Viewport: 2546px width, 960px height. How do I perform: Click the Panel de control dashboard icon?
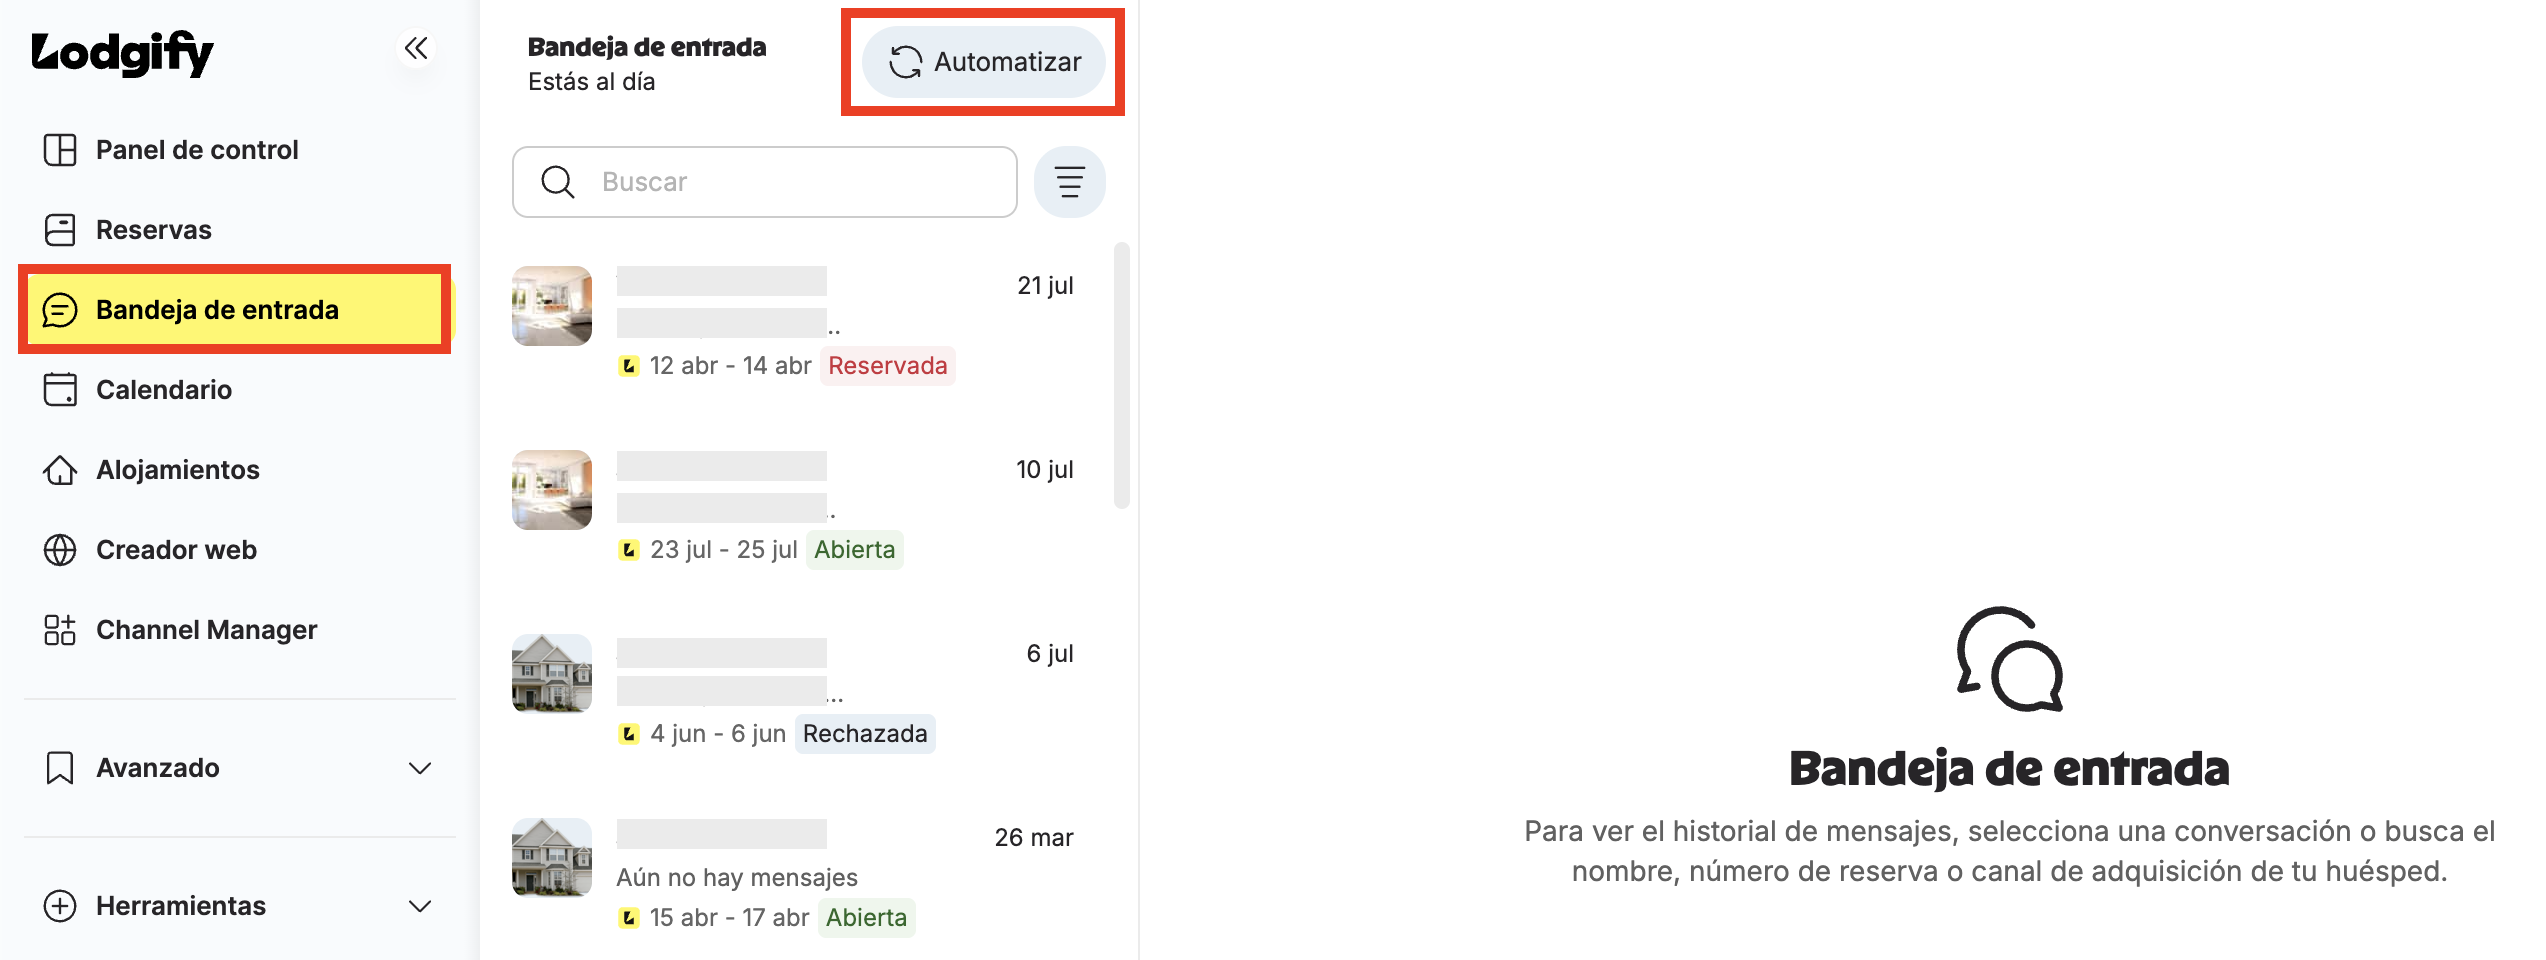click(60, 150)
